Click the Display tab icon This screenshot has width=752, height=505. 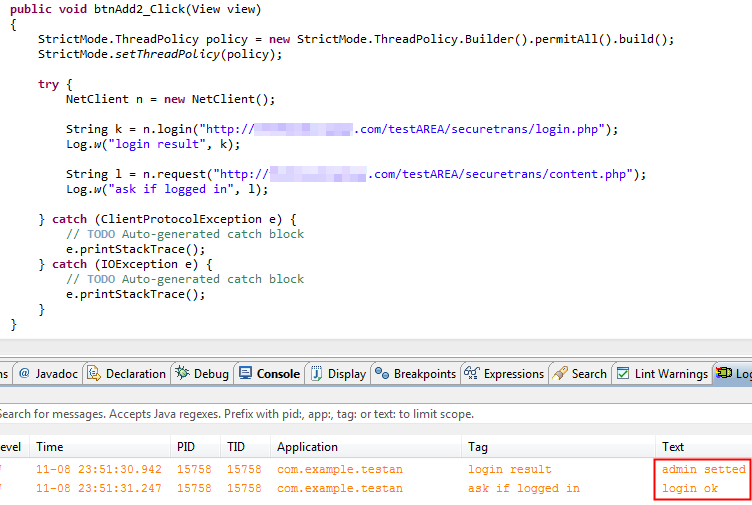pos(316,373)
